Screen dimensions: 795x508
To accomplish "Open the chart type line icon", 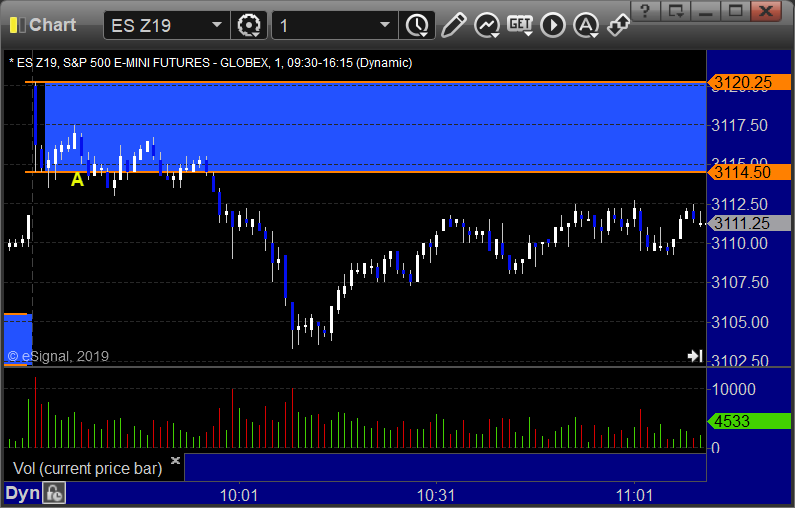I will (x=487, y=25).
